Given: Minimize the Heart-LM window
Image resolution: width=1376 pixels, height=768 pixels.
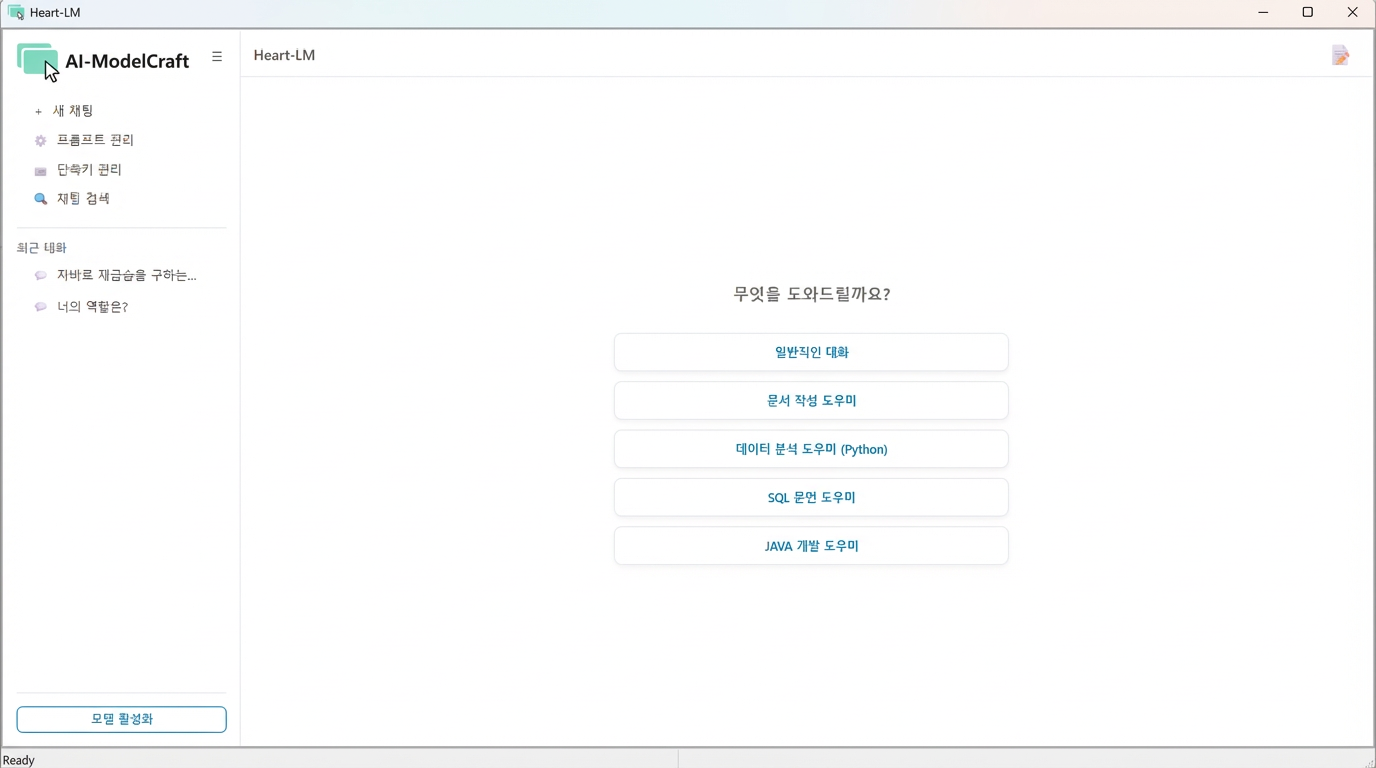Looking at the screenshot, I should click(x=1263, y=13).
